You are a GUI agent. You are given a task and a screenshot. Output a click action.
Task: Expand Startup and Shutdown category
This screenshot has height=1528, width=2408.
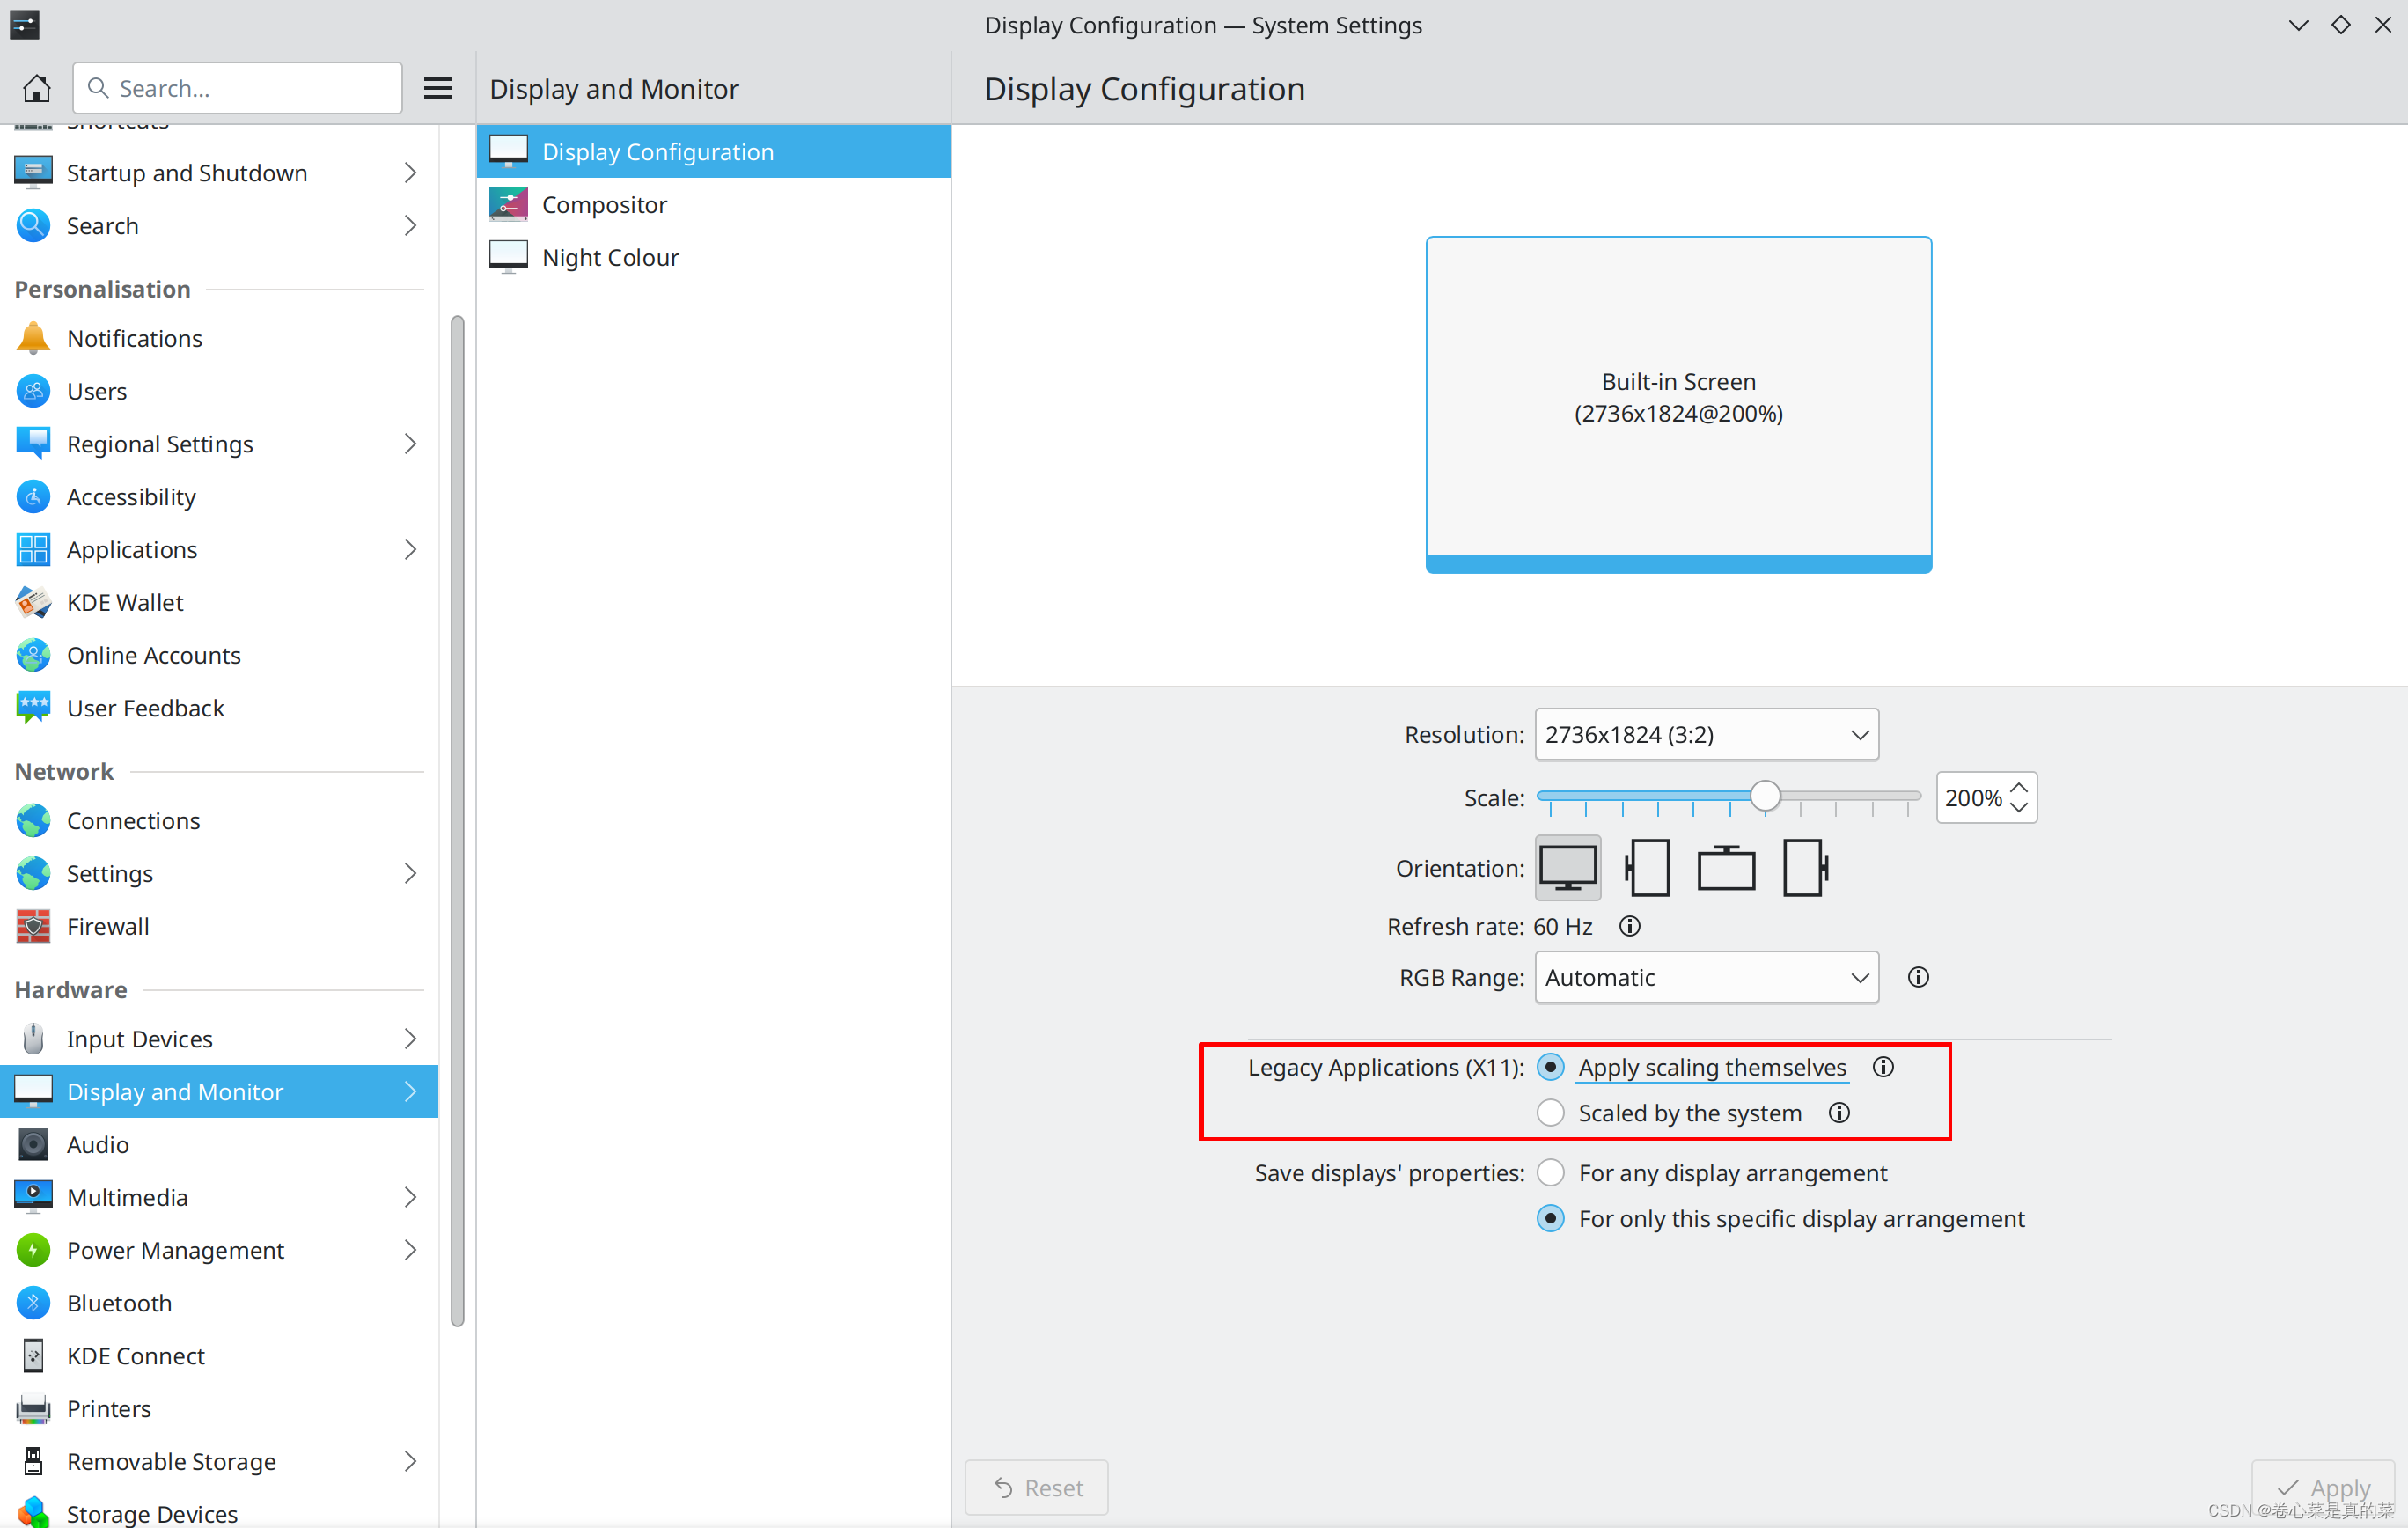410,173
